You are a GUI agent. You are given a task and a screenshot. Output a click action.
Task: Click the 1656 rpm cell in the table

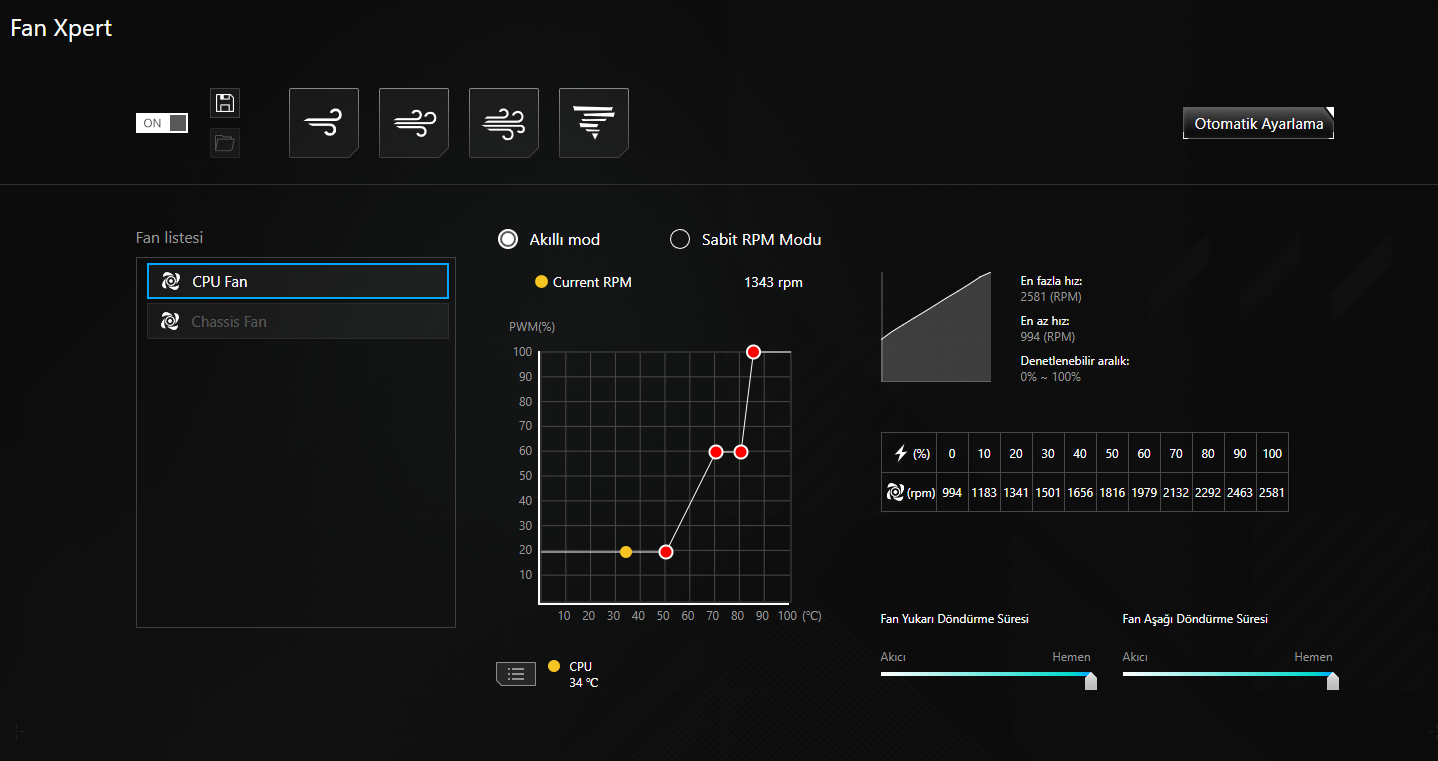point(1080,492)
